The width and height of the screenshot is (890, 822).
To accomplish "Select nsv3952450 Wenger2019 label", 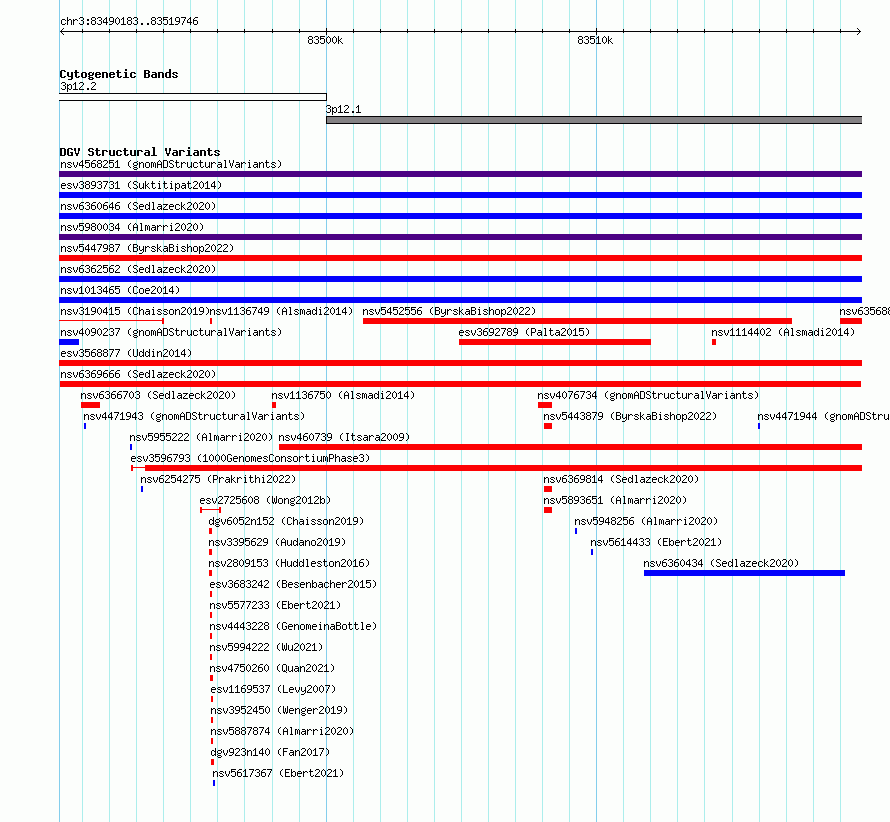I will (279, 711).
